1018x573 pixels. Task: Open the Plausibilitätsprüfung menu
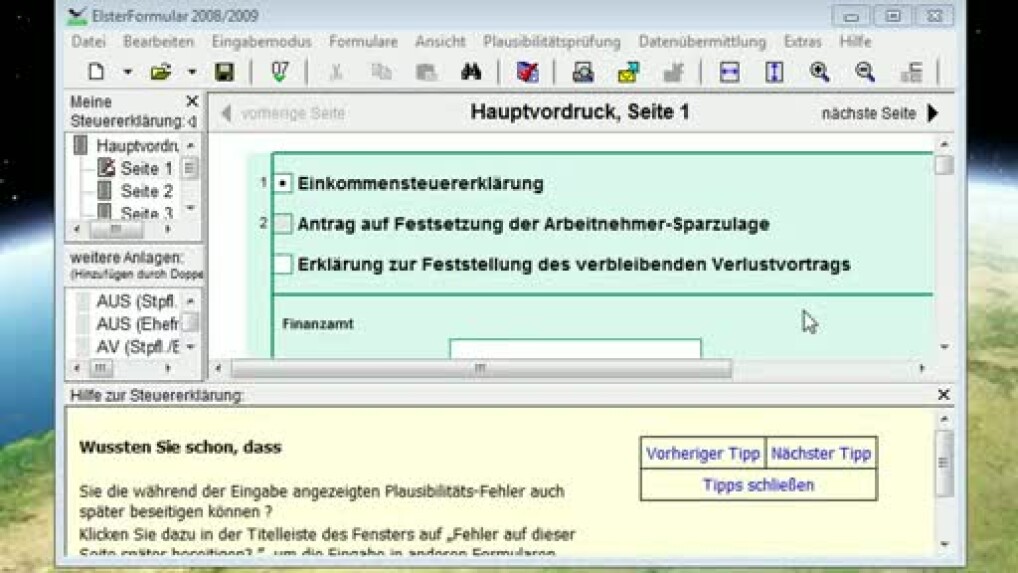click(x=551, y=42)
